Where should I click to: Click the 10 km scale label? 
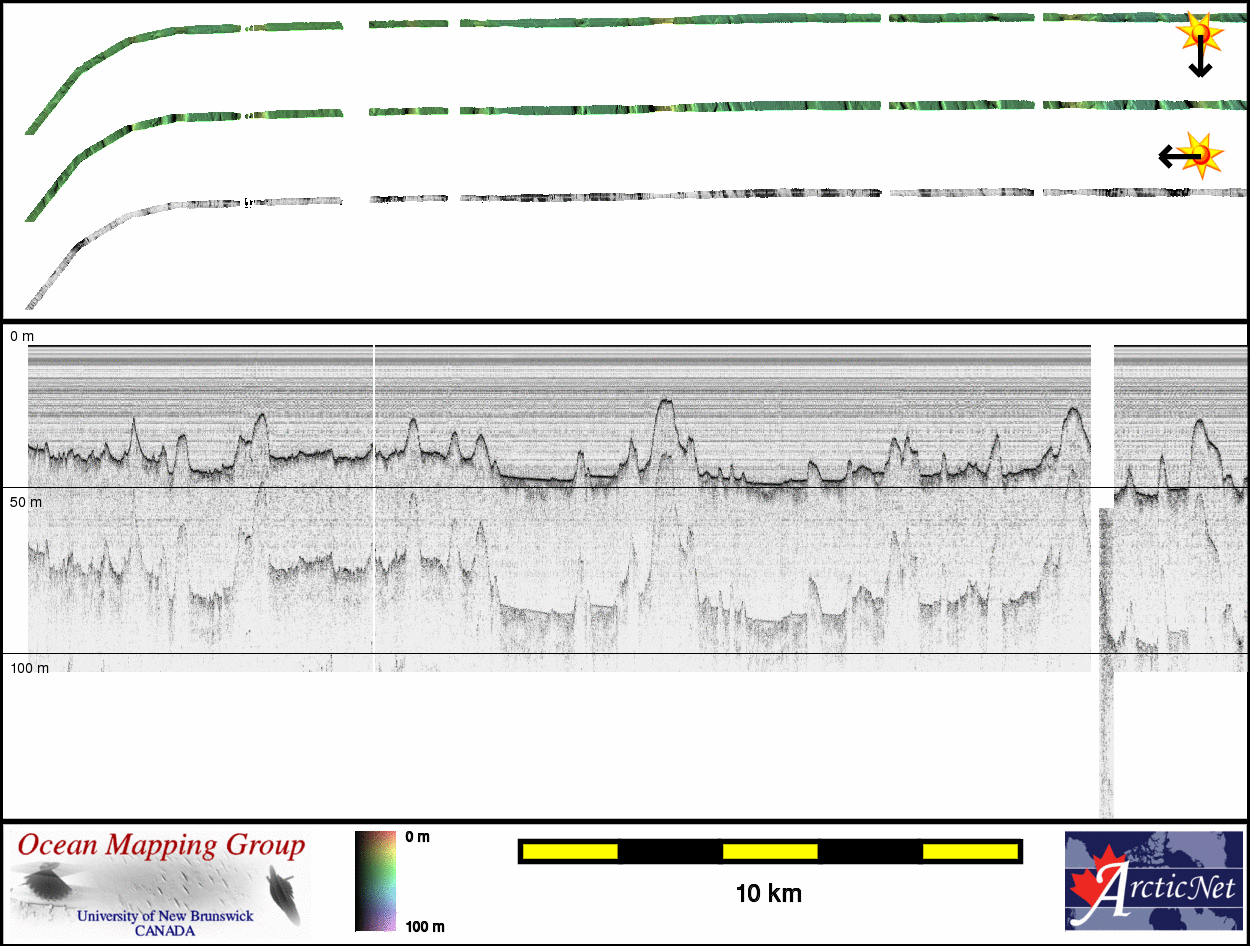tap(768, 894)
